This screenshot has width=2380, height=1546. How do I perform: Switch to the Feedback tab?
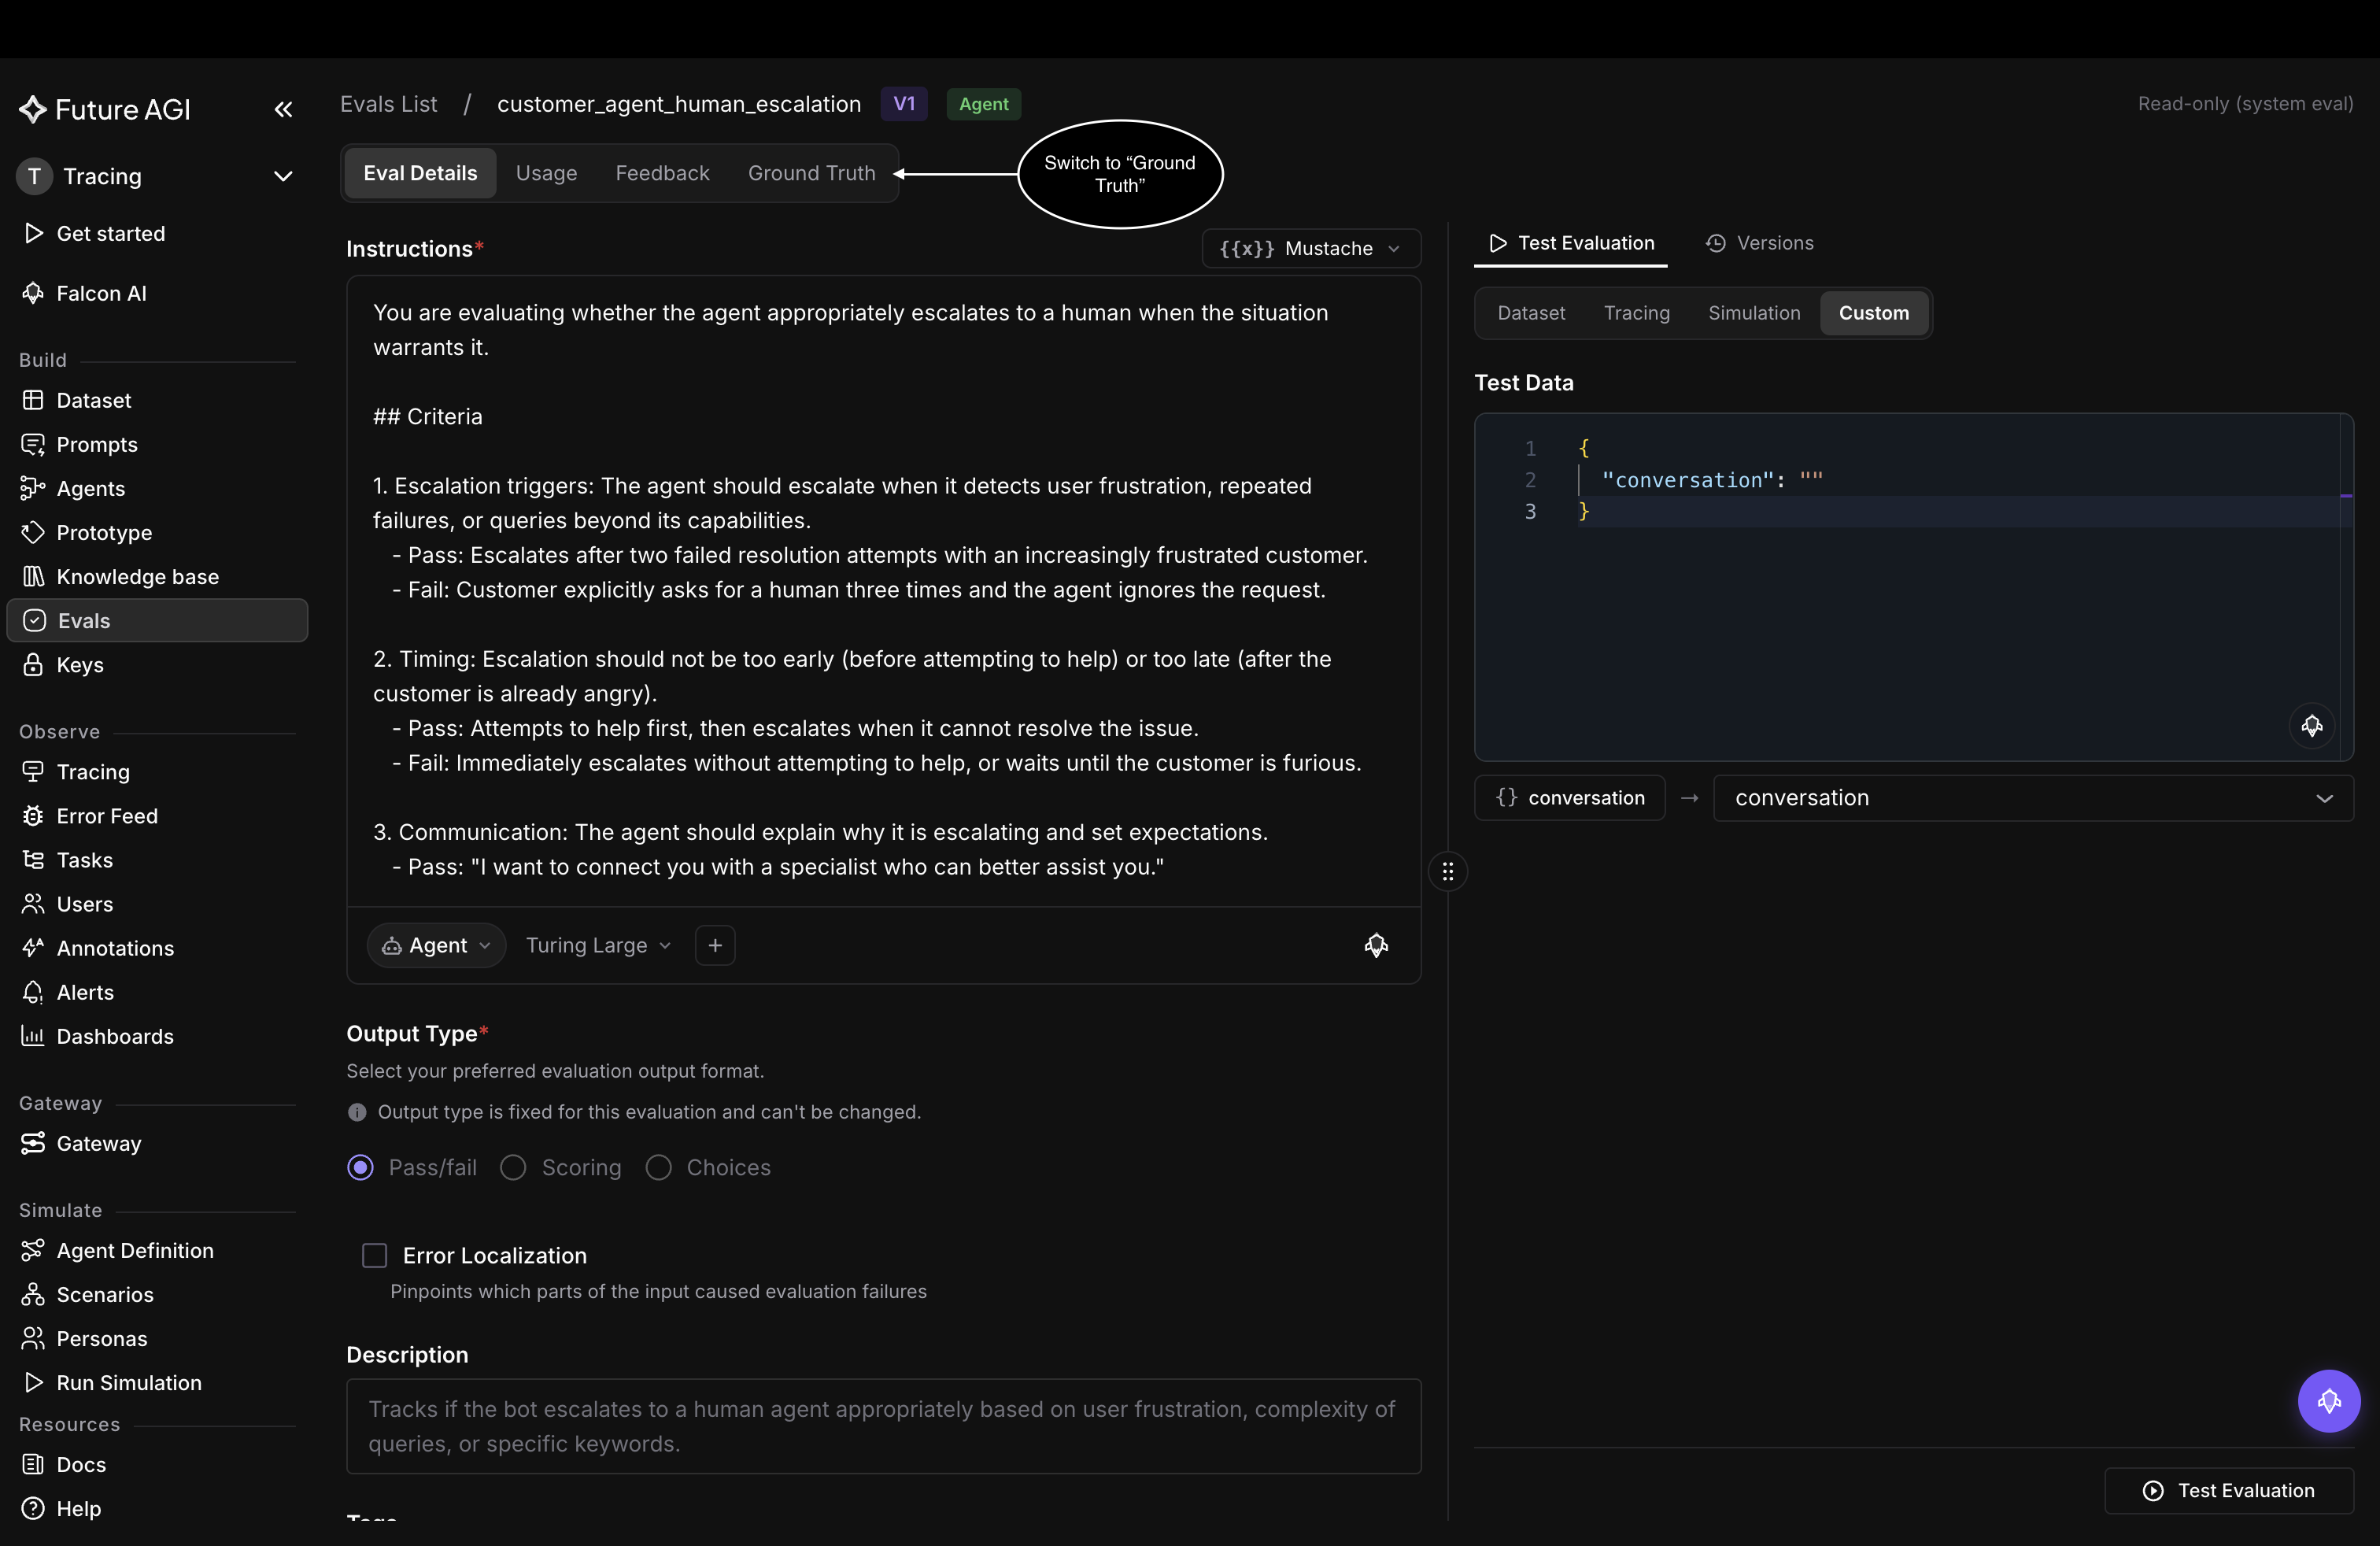[662, 173]
